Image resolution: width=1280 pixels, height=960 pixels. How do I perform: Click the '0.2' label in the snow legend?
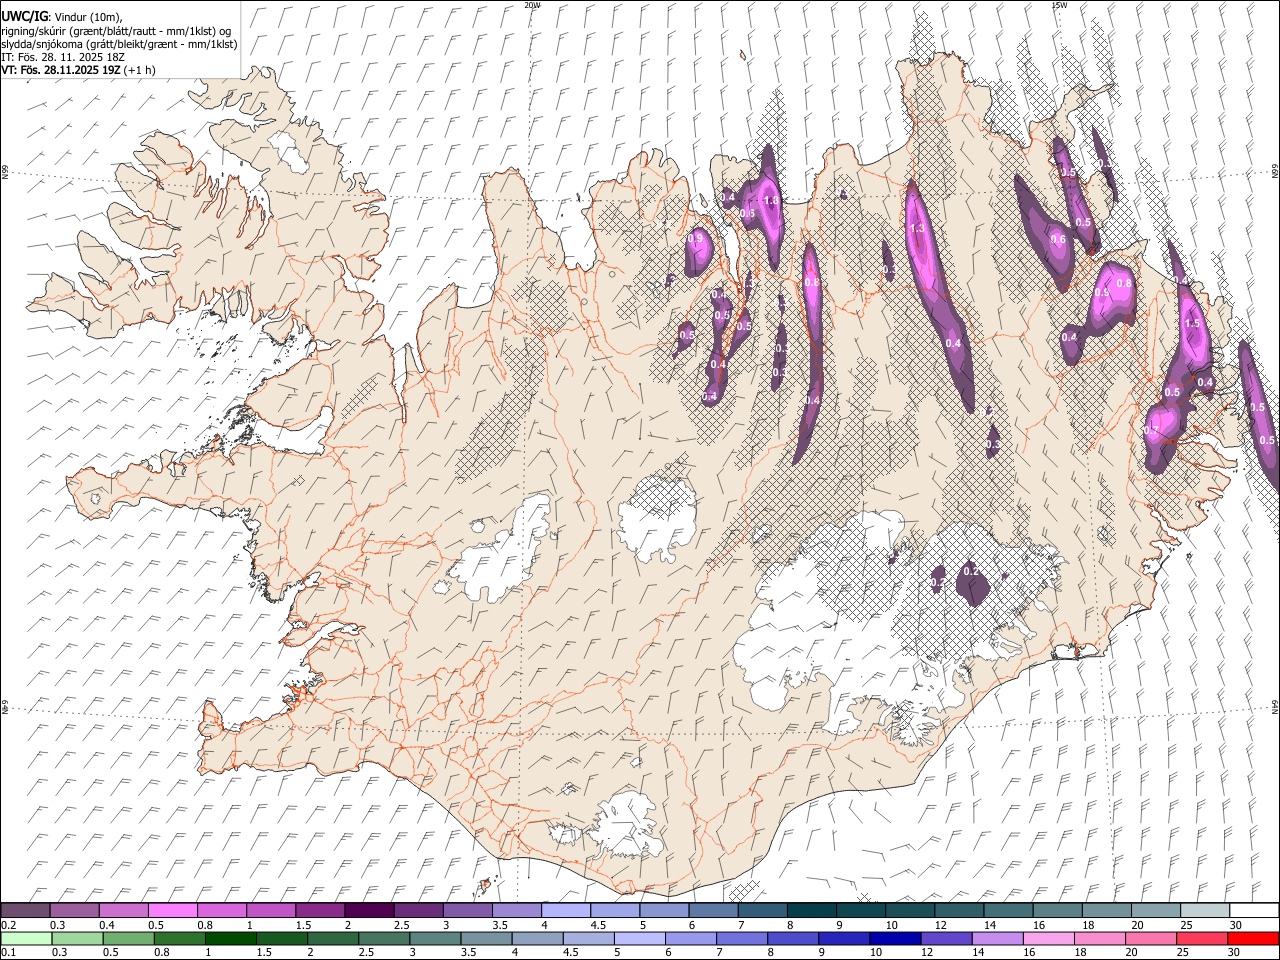[9, 925]
